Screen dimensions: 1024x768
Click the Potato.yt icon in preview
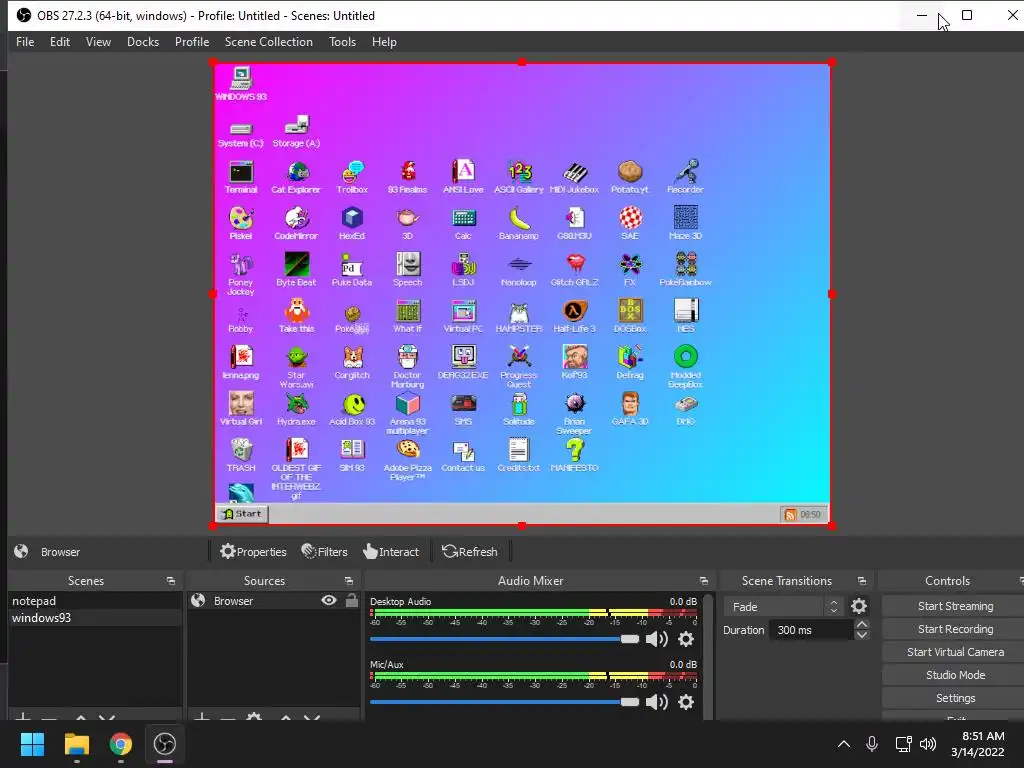pos(630,172)
